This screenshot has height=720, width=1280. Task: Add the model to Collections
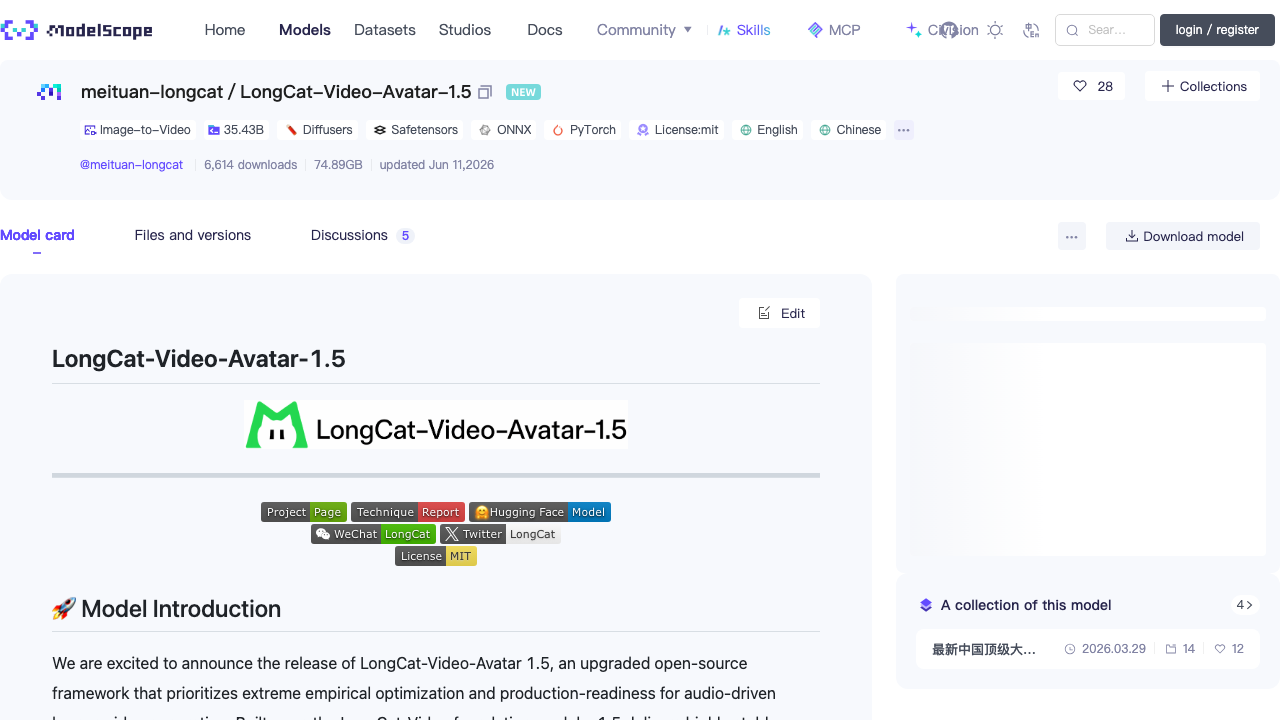click(x=1203, y=86)
